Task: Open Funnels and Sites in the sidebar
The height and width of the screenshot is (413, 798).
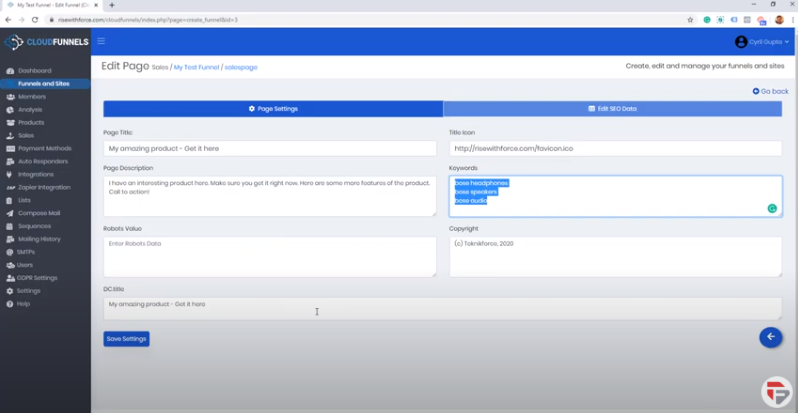Action: coord(42,83)
